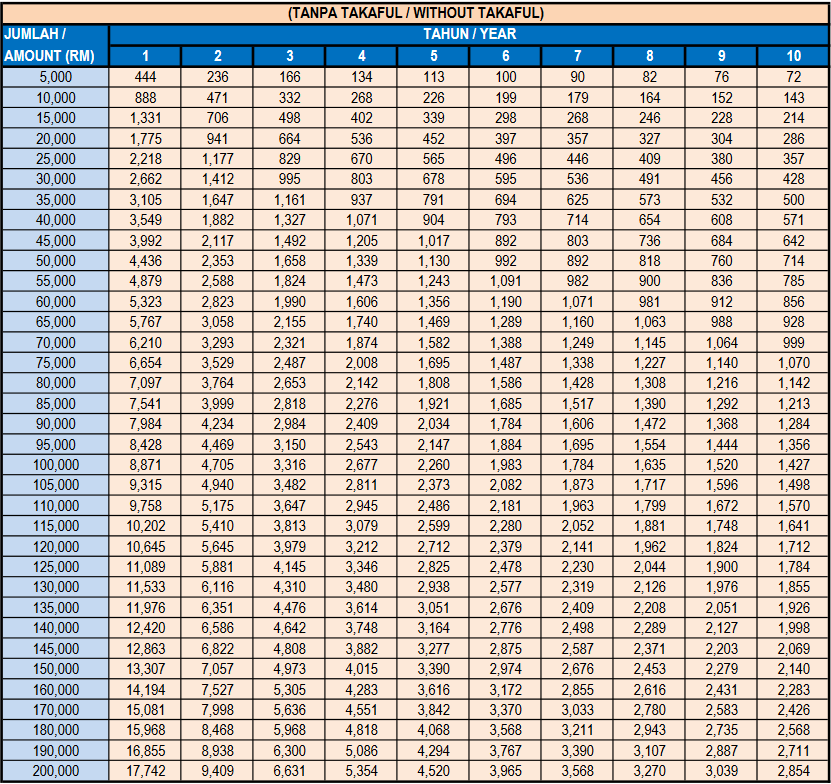
Task: Click the 1,900 cell for 125,000 year 9
Action: 721,567
